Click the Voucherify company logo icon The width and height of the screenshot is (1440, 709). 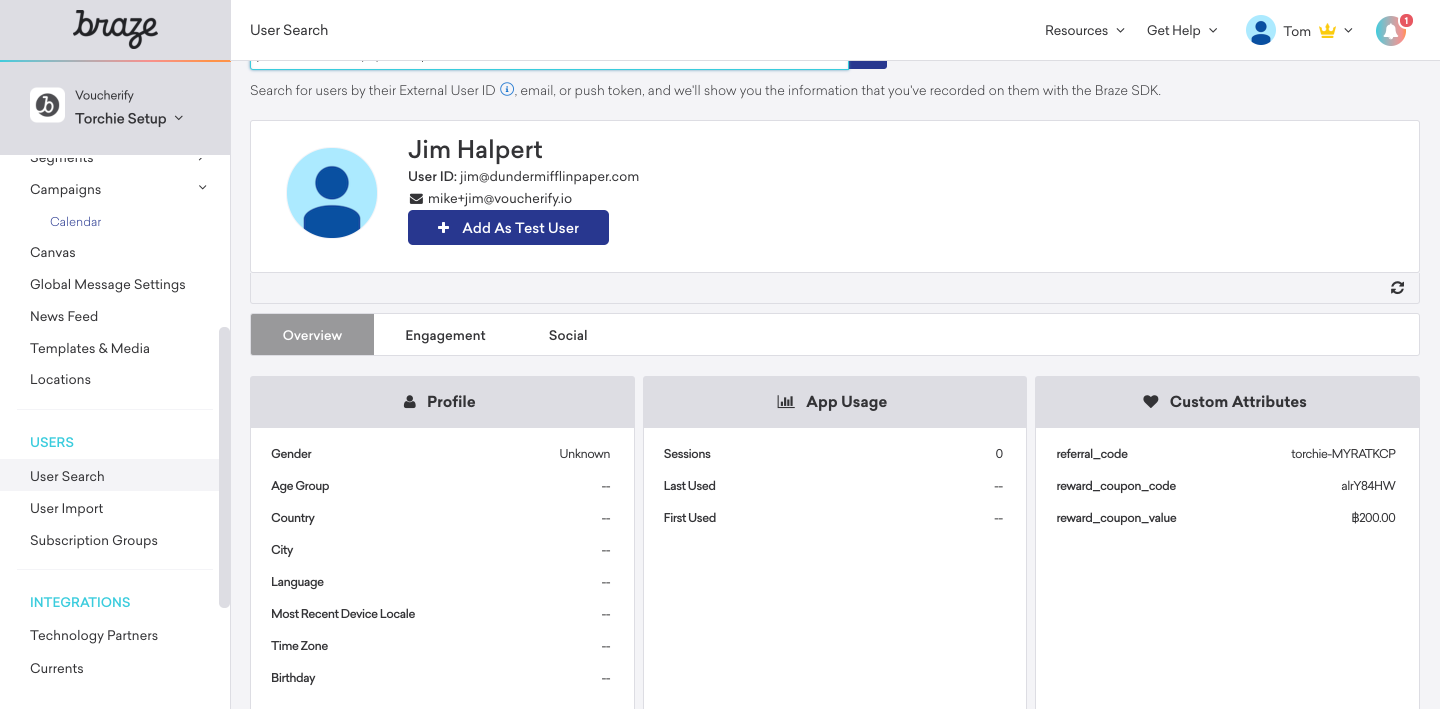(x=47, y=106)
